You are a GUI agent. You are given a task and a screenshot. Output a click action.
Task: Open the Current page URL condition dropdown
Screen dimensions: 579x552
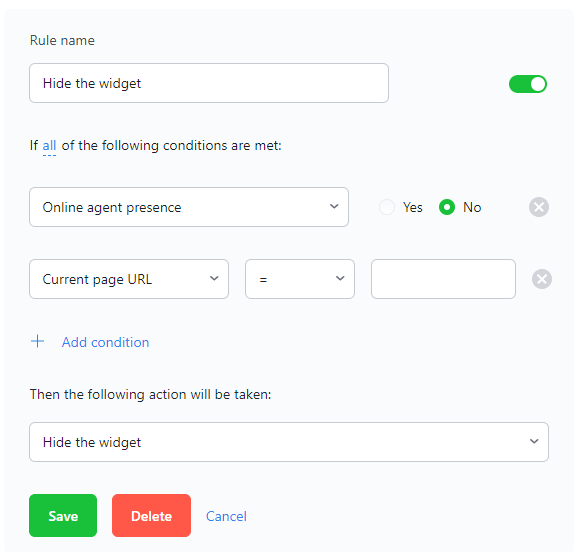(129, 279)
